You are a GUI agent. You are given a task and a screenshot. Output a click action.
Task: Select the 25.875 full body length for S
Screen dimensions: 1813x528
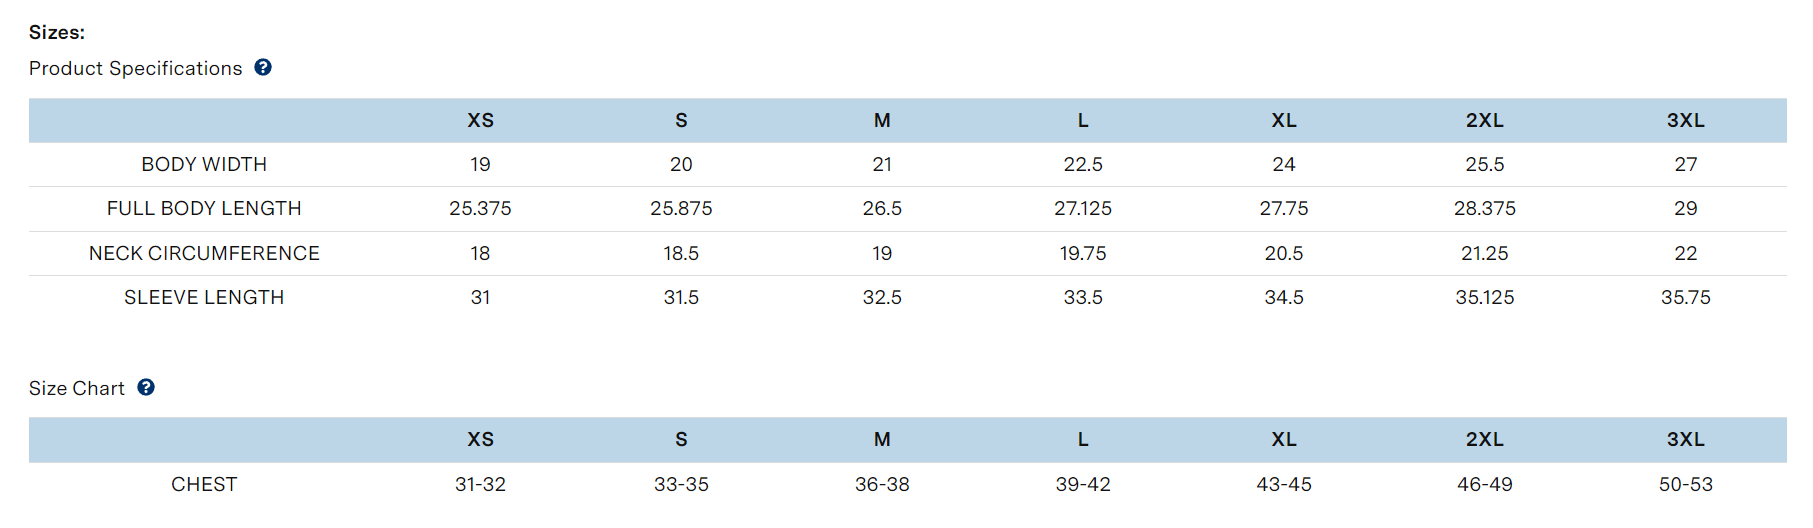click(681, 208)
